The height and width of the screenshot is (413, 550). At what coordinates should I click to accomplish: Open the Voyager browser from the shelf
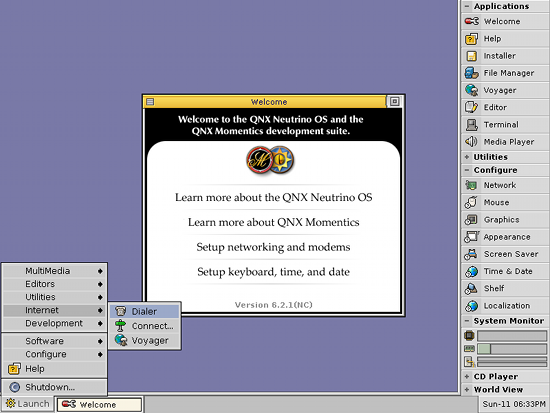pyautogui.click(x=472, y=90)
